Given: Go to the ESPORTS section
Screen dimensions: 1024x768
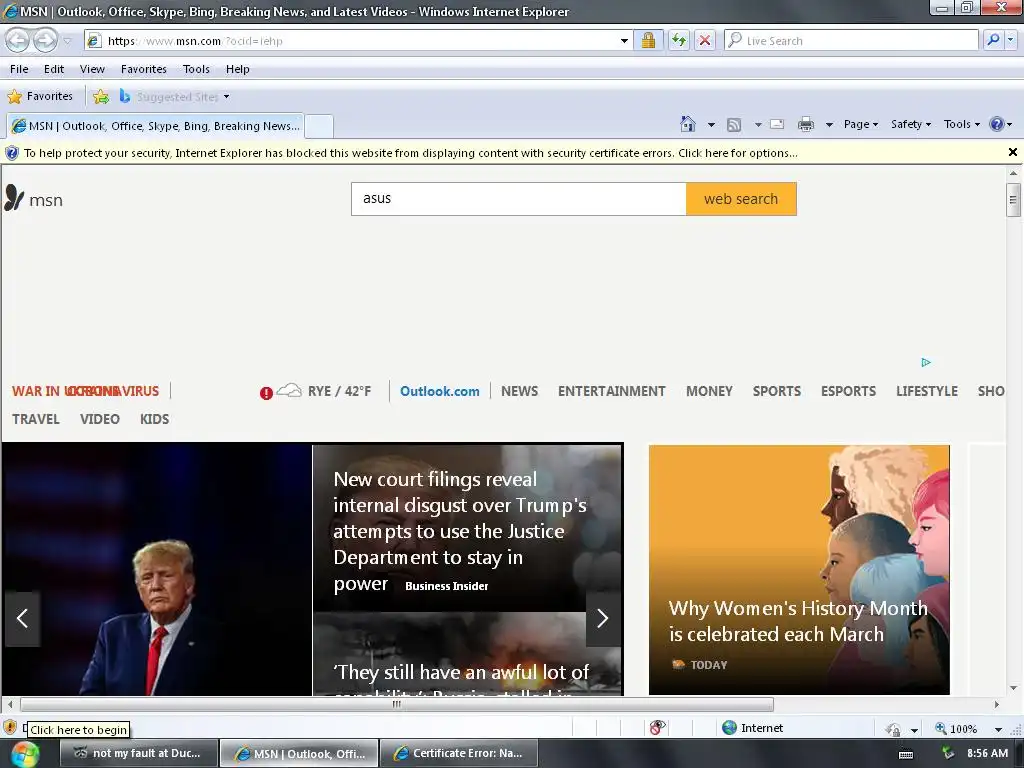Looking at the screenshot, I should click(x=848, y=391).
